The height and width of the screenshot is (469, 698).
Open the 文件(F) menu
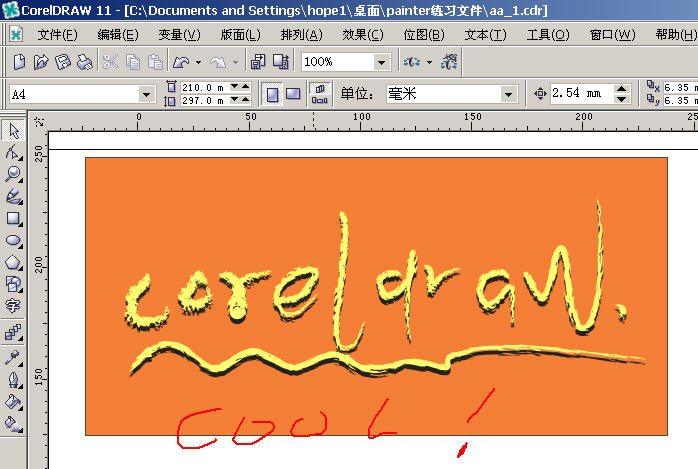click(x=57, y=35)
